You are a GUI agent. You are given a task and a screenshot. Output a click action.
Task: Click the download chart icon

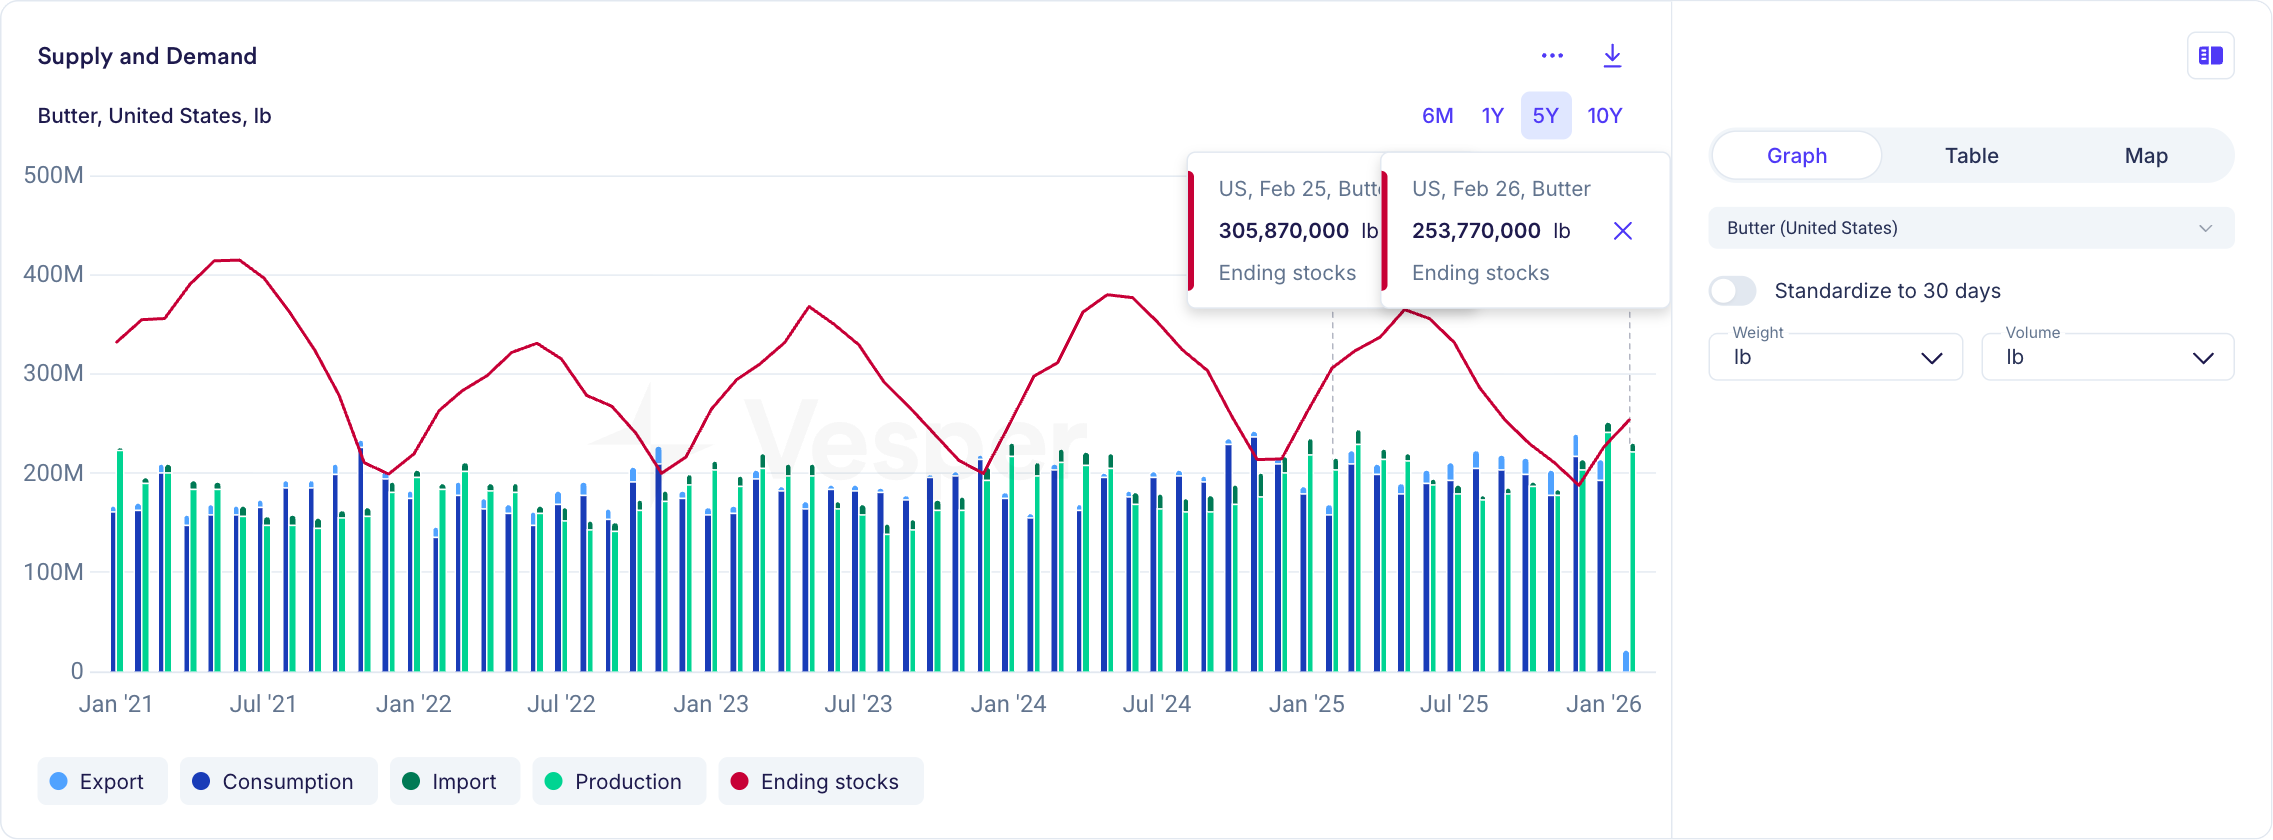pos(1612,56)
